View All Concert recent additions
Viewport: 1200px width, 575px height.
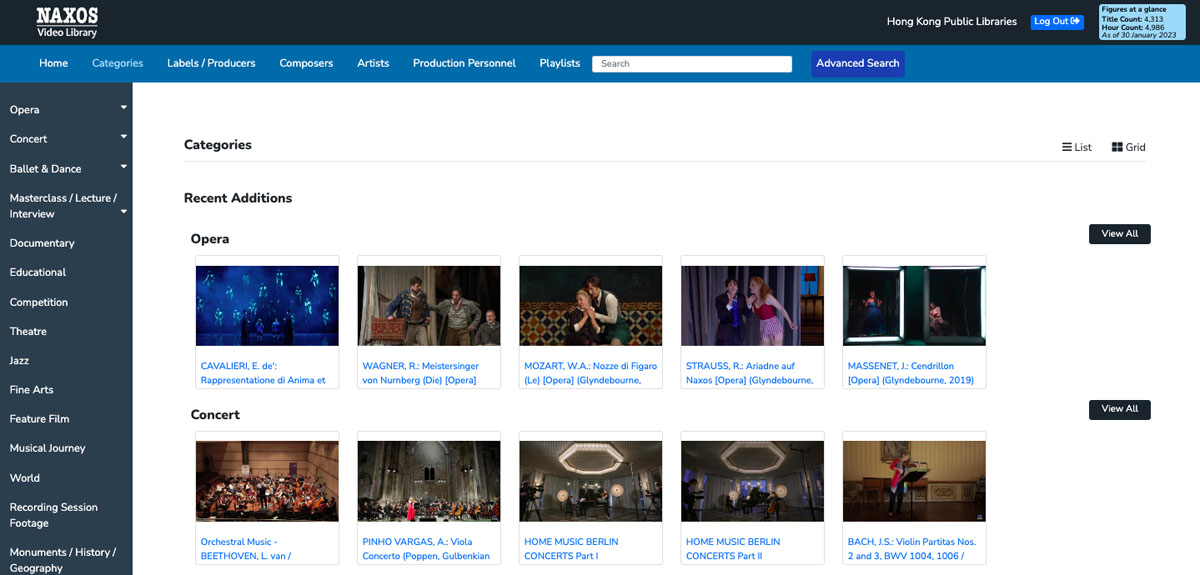point(1119,409)
